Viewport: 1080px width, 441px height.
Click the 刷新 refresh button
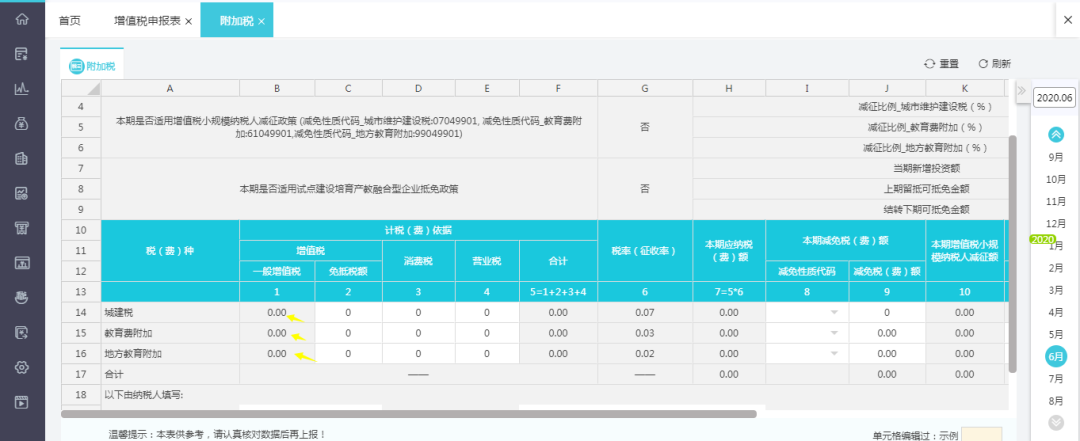pyautogui.click(x=994, y=63)
